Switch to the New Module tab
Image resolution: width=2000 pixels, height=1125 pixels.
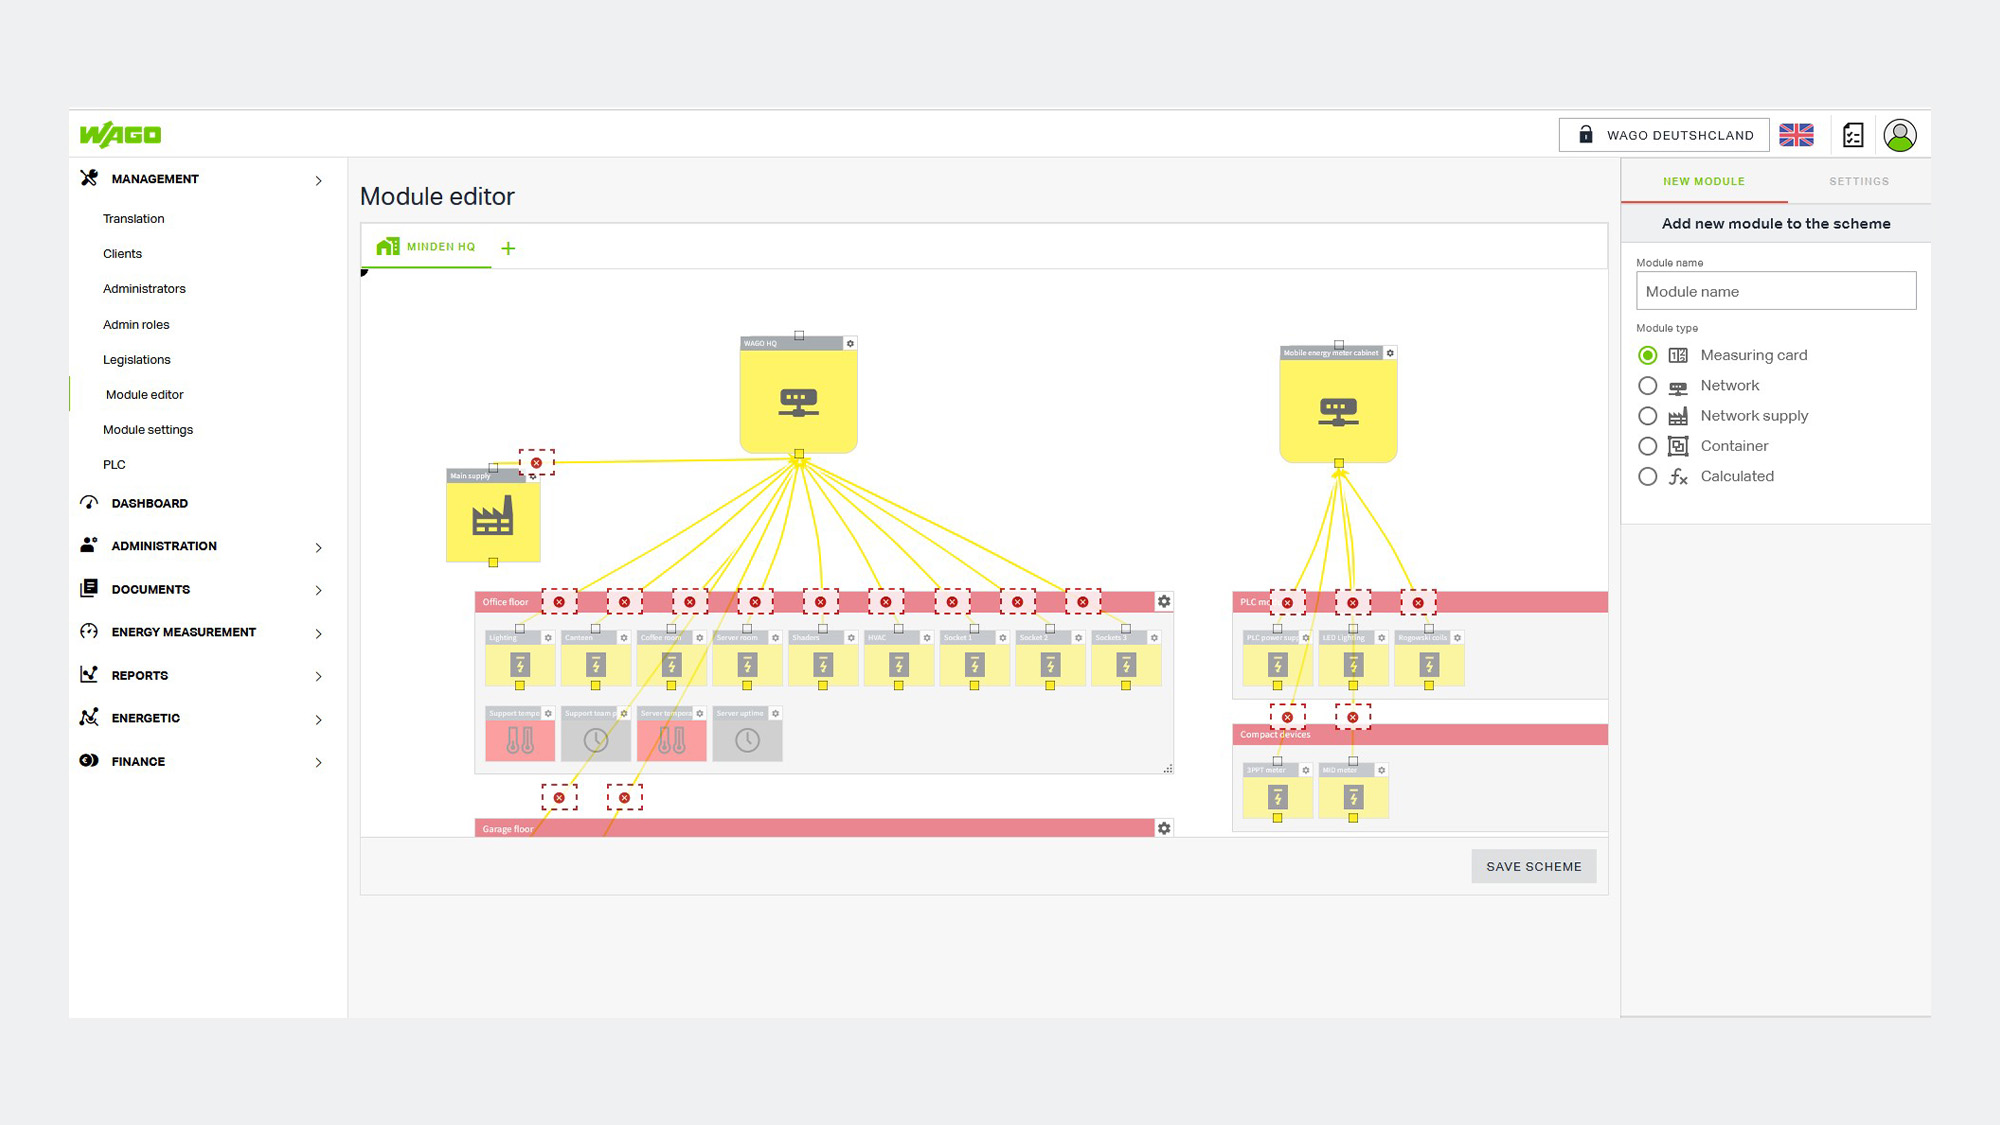pos(1704,181)
